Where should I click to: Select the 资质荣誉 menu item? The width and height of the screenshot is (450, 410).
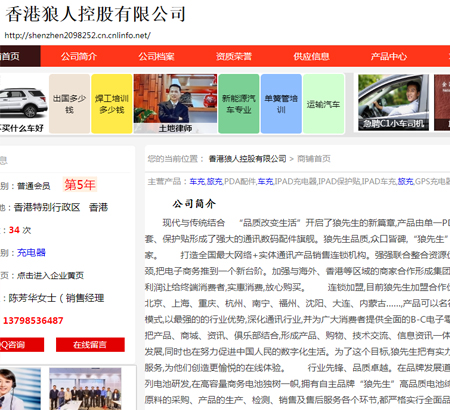click(x=234, y=56)
